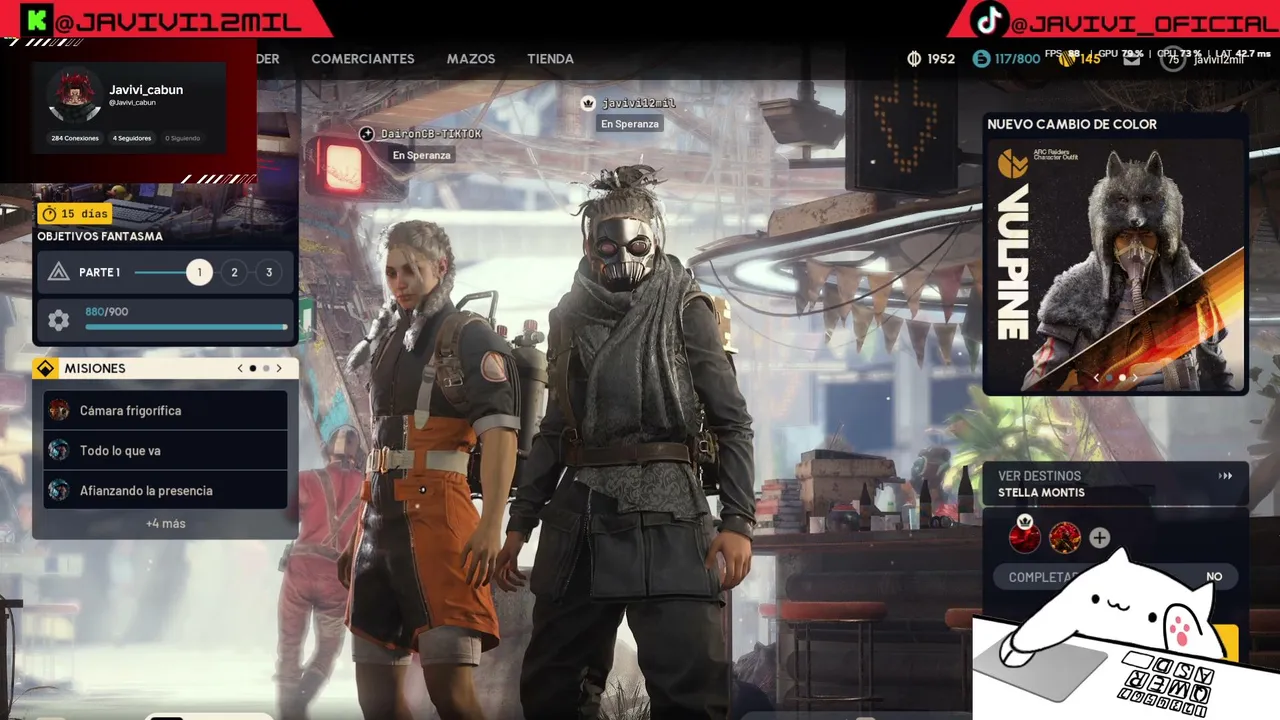The width and height of the screenshot is (1280, 720).
Task: Expand missions list with +4 más
Action: (165, 523)
